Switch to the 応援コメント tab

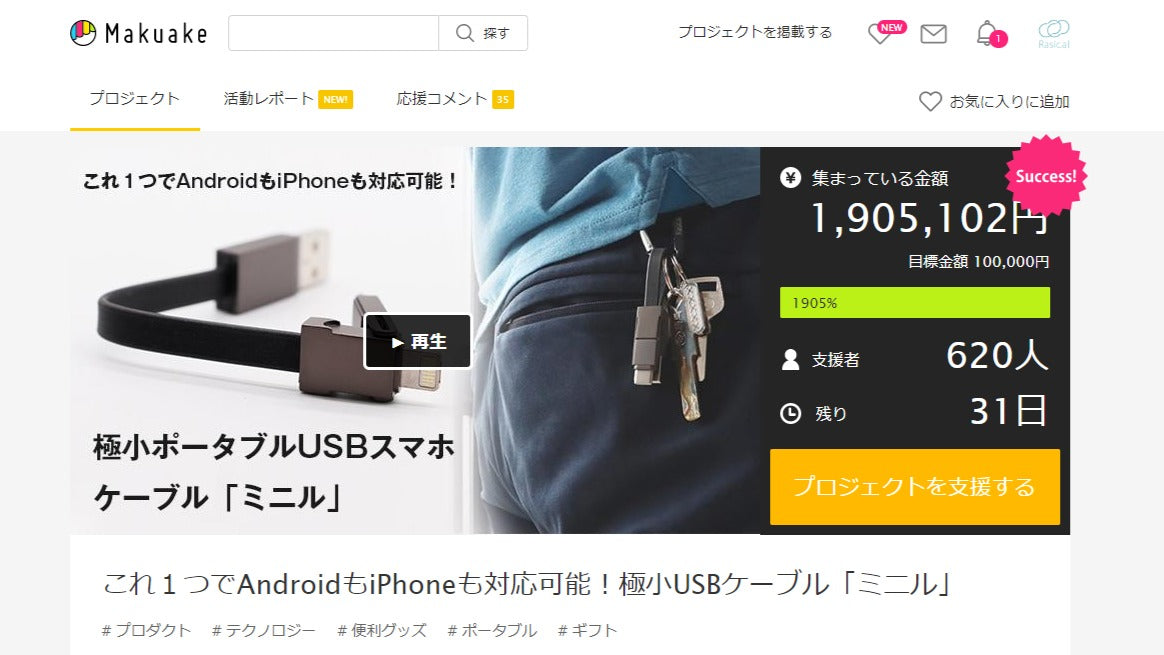click(454, 99)
